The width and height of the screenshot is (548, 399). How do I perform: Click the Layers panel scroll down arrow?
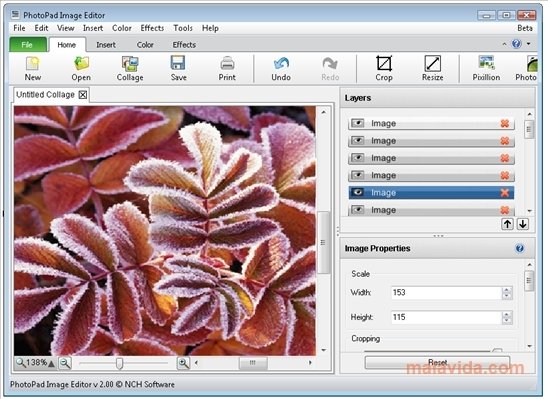pos(529,211)
